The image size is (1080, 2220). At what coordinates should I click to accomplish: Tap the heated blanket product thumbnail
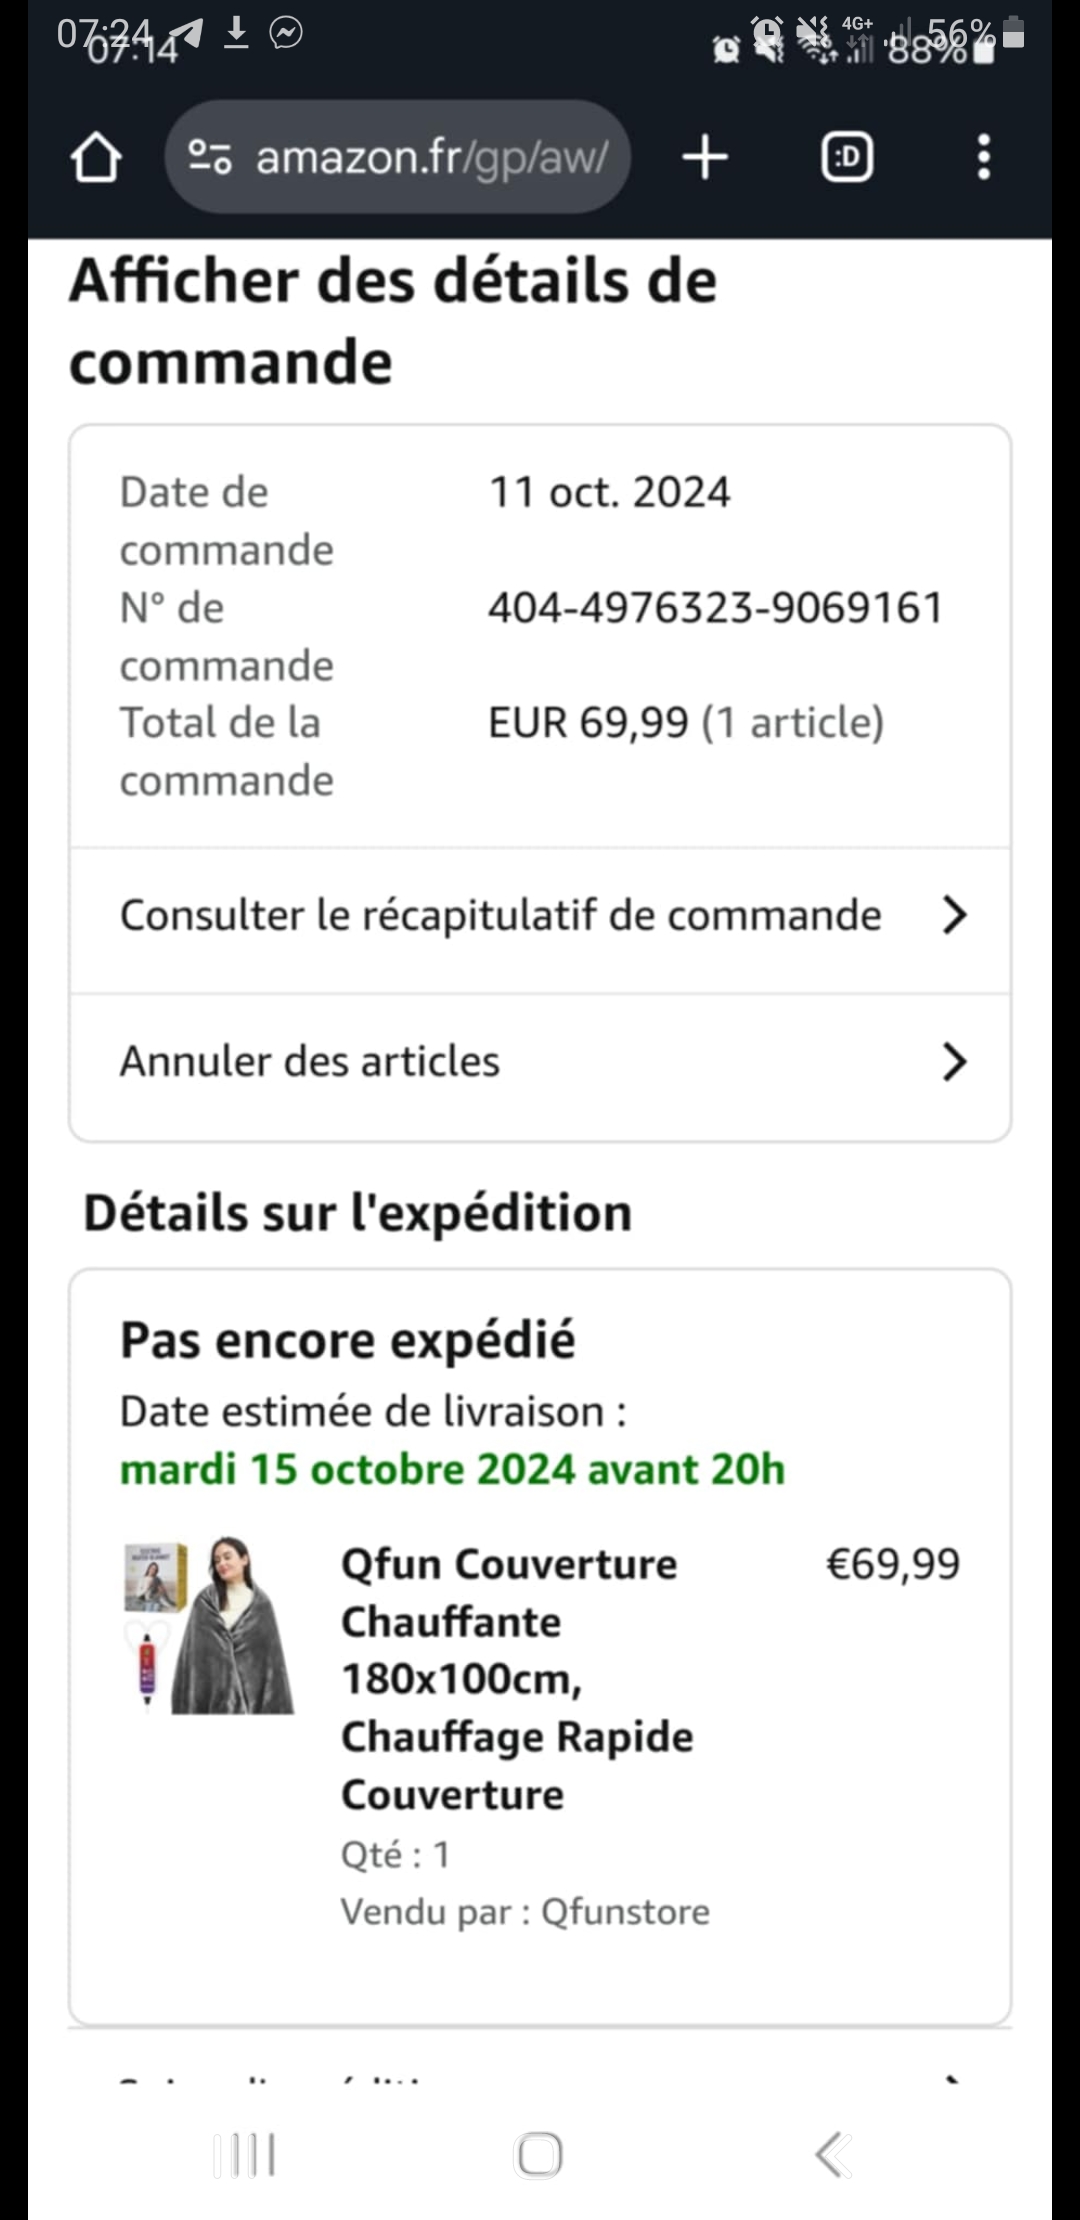tap(209, 1626)
